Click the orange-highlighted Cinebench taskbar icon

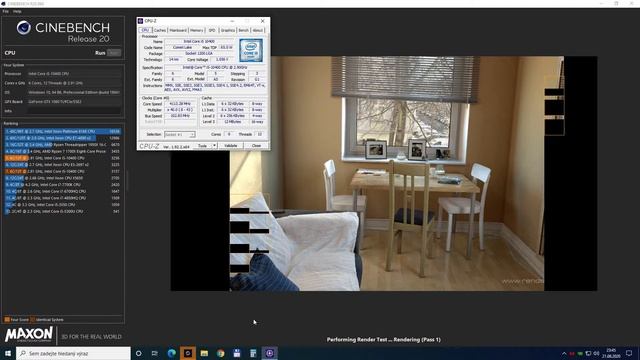point(188,353)
